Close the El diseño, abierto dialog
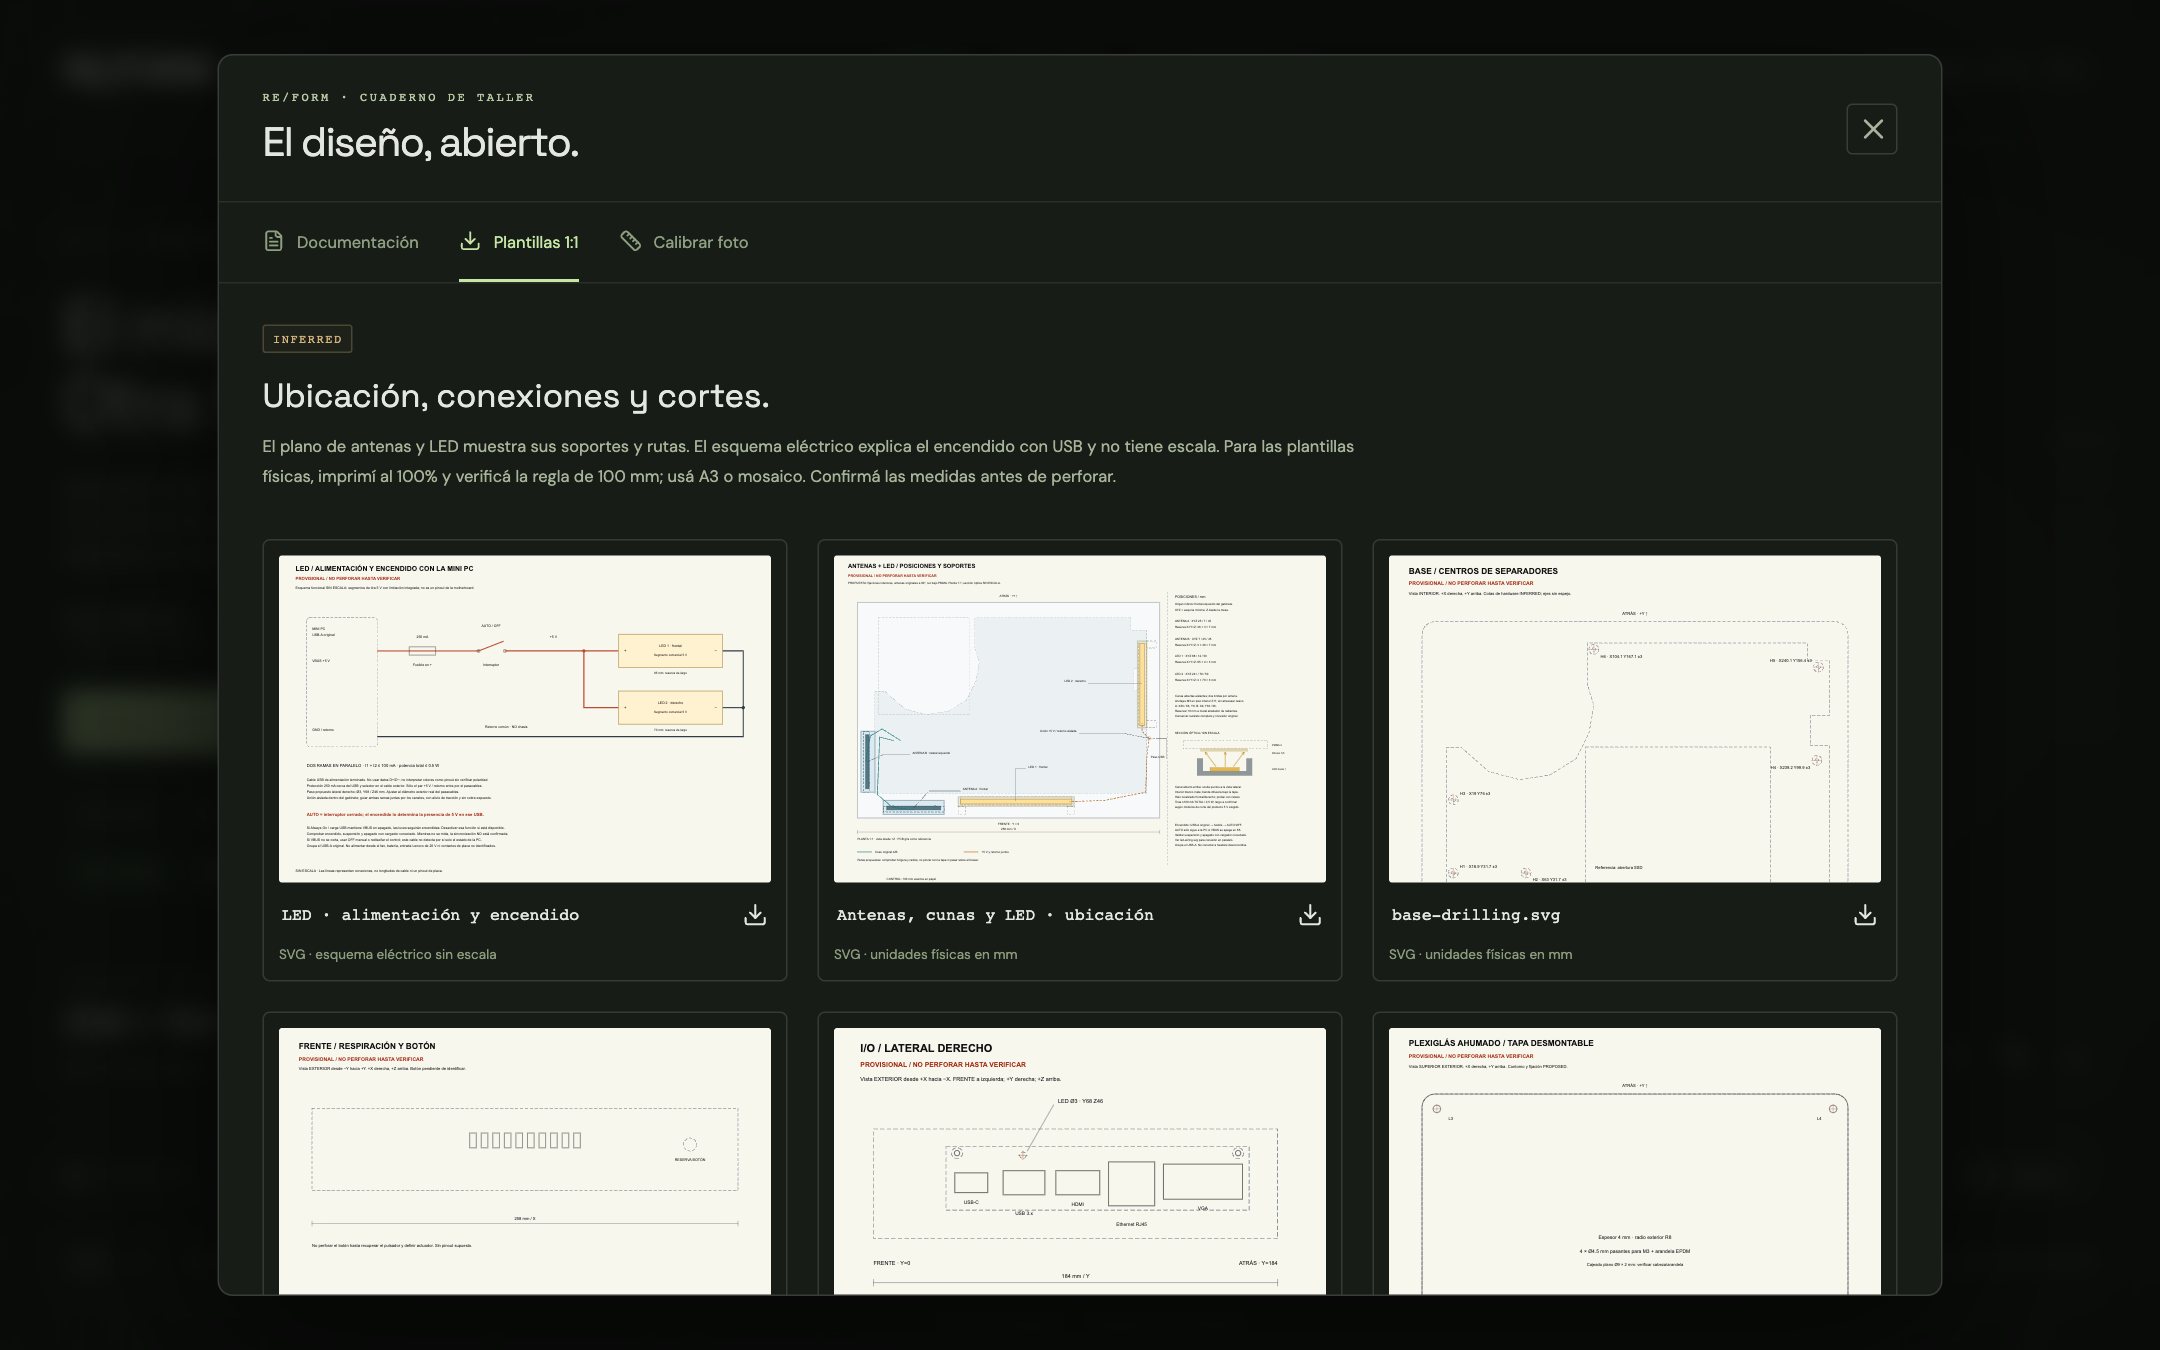The height and width of the screenshot is (1350, 2160). click(x=1872, y=129)
